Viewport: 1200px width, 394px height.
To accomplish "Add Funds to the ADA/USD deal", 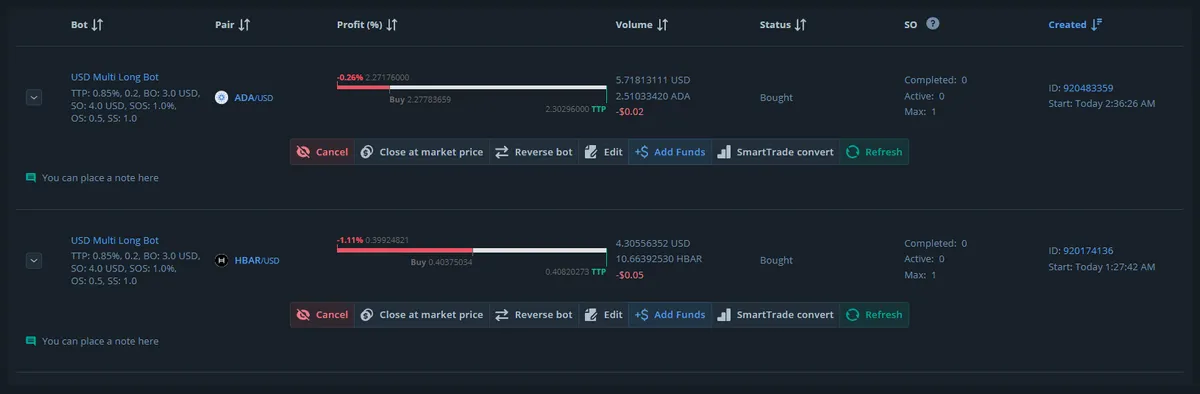I will (x=669, y=152).
